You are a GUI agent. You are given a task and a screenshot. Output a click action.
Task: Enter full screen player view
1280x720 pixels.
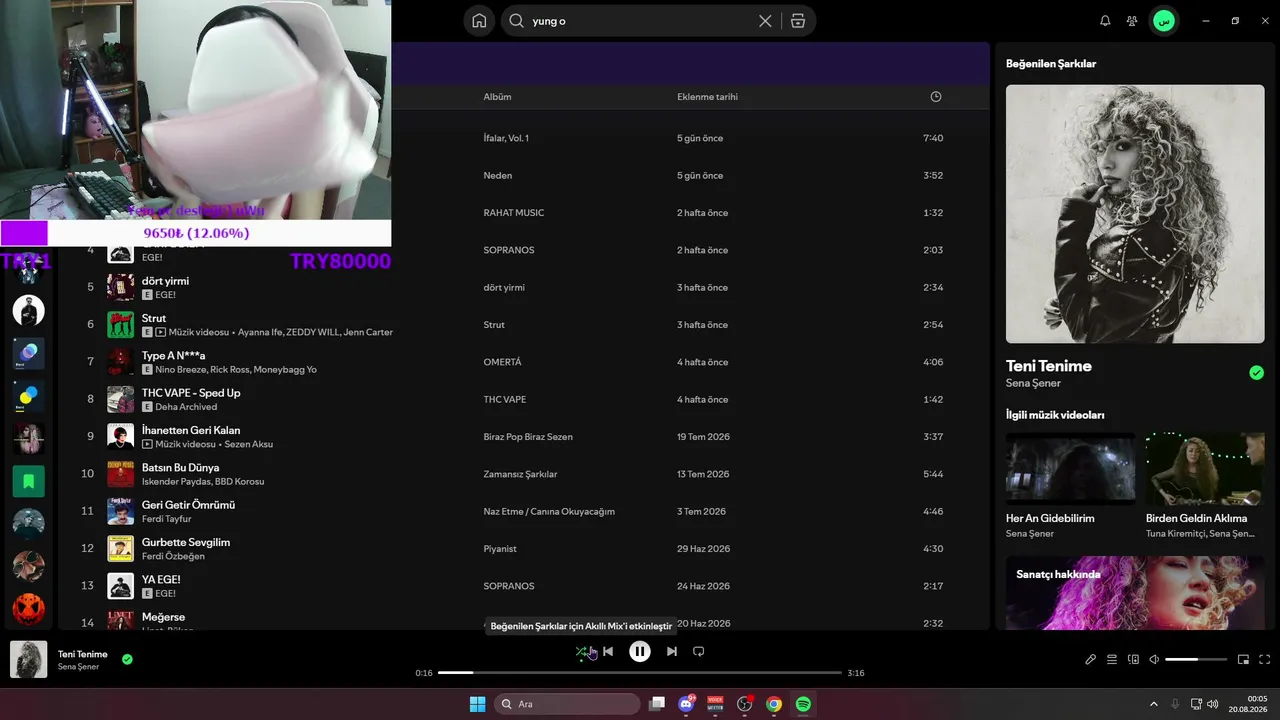[1265, 660]
